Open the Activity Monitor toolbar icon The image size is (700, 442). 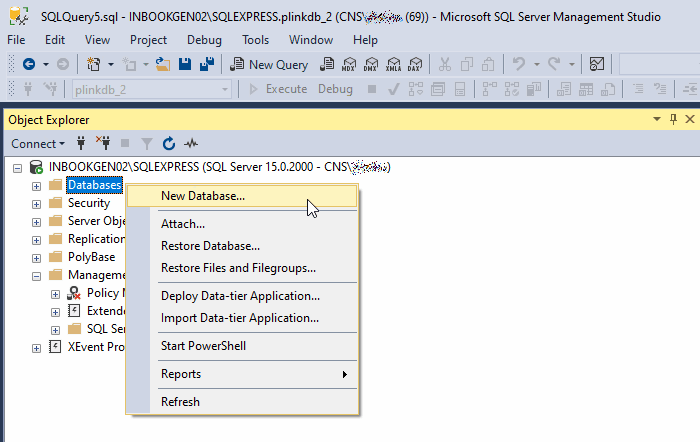click(x=597, y=65)
